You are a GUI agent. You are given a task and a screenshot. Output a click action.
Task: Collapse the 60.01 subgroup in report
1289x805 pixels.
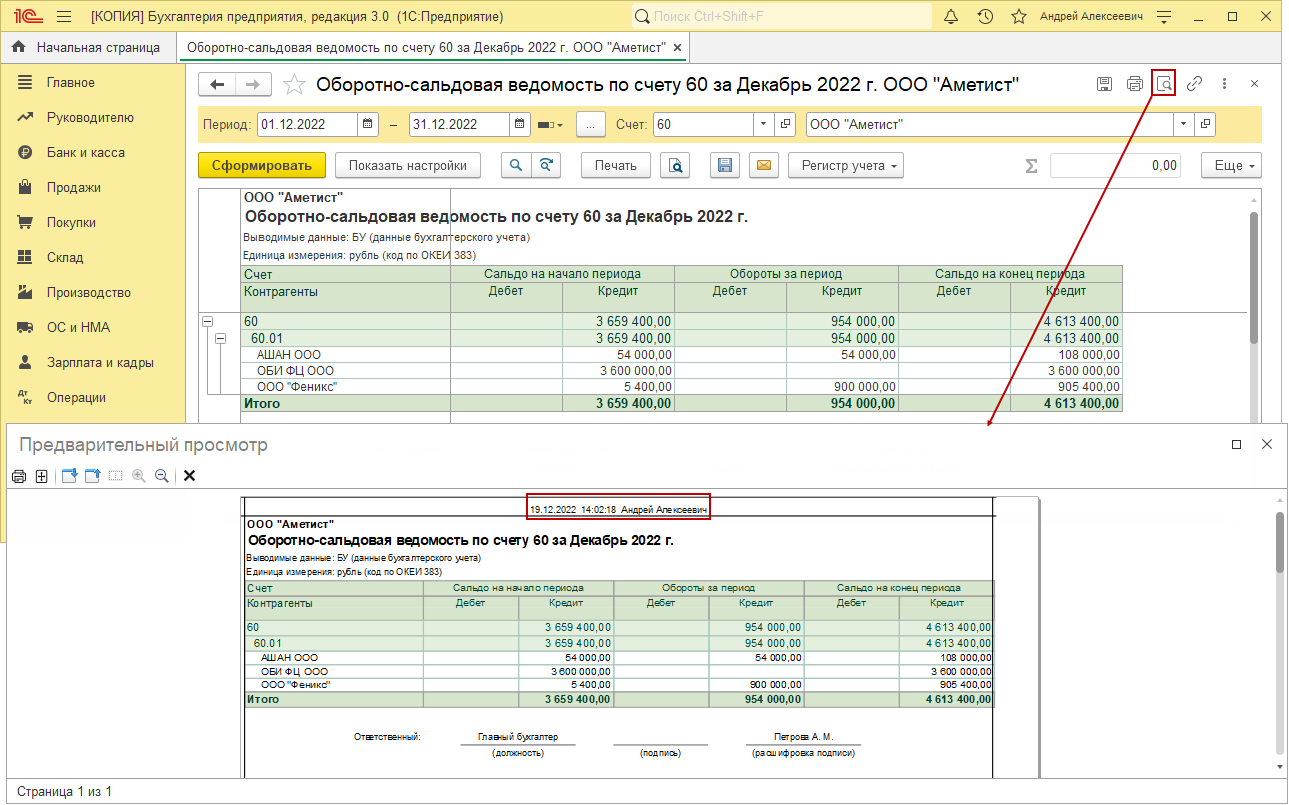[x=221, y=339]
